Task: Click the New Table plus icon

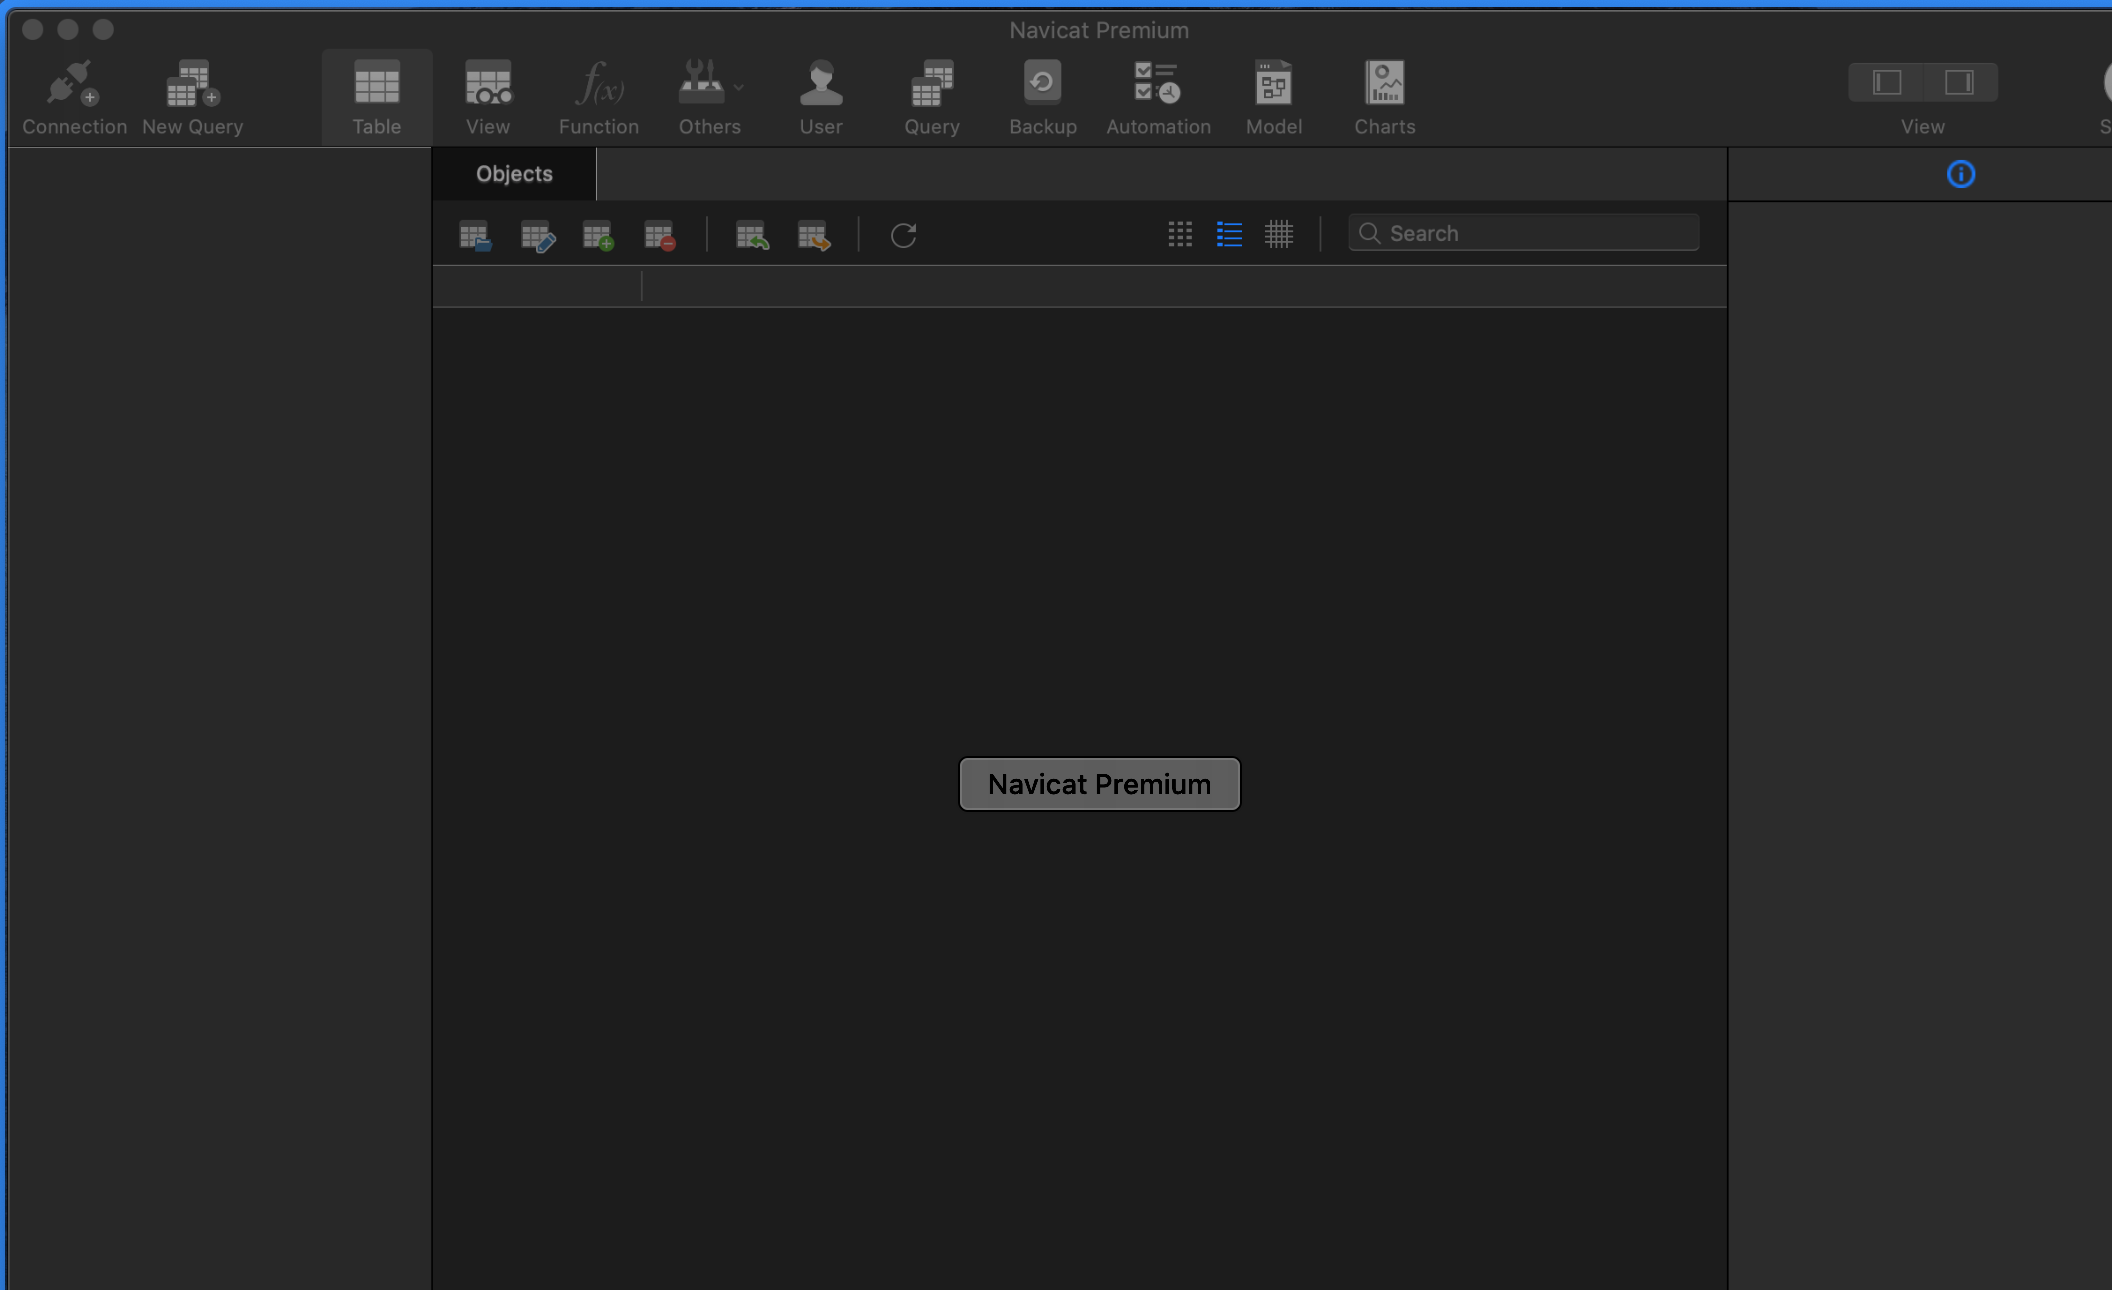Action: tap(598, 236)
